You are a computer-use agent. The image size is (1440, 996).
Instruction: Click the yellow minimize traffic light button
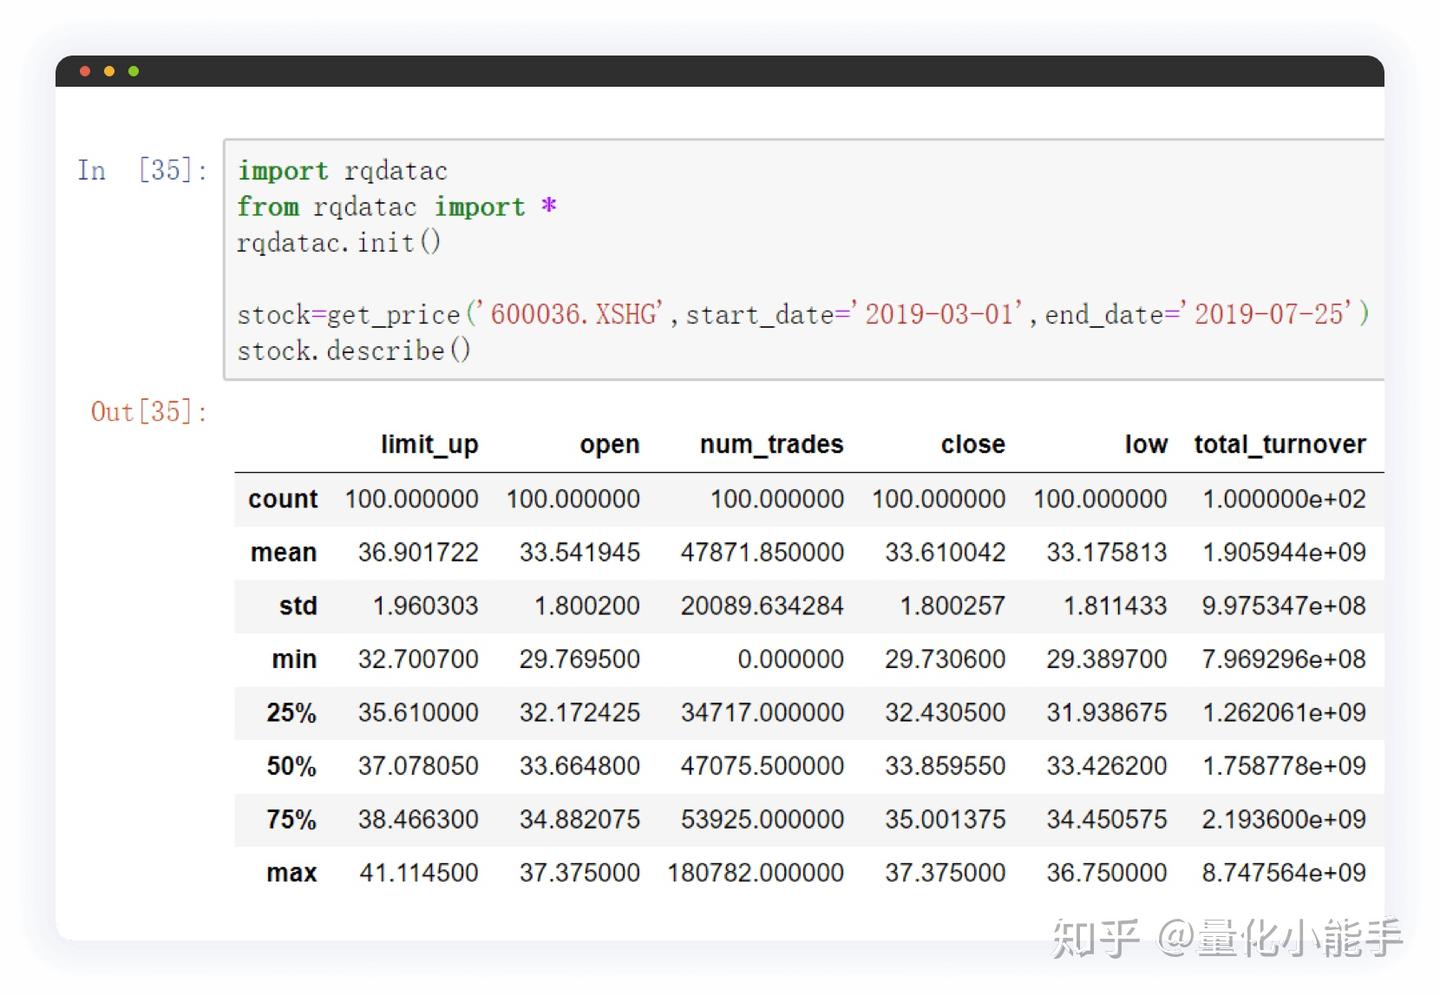pyautogui.click(x=109, y=71)
